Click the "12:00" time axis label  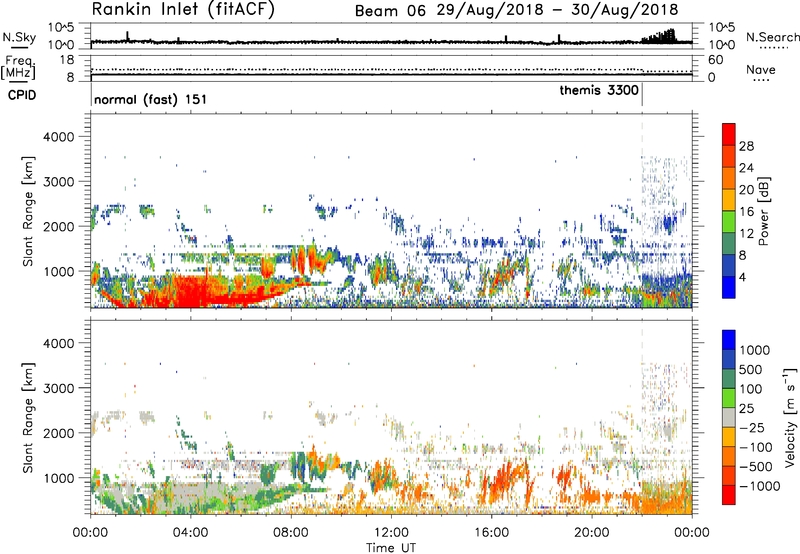391,532
